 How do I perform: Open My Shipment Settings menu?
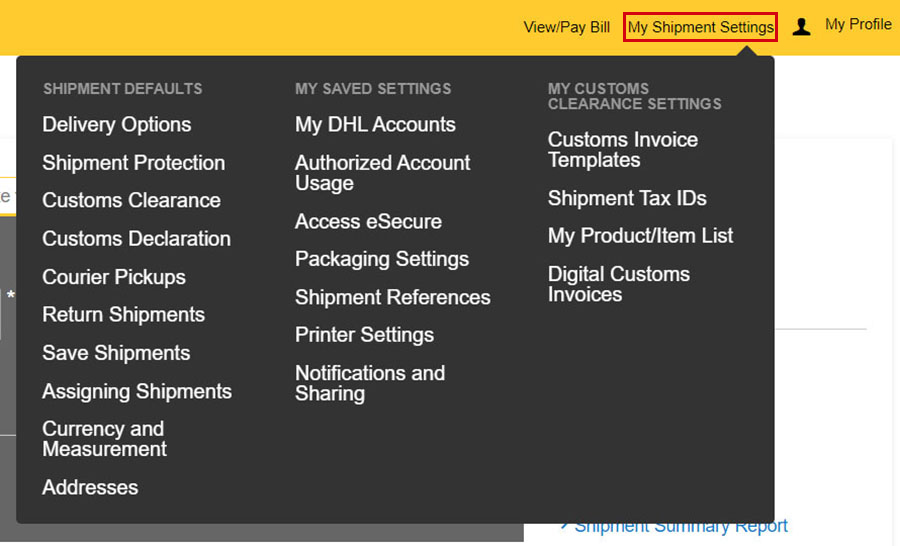click(x=700, y=27)
